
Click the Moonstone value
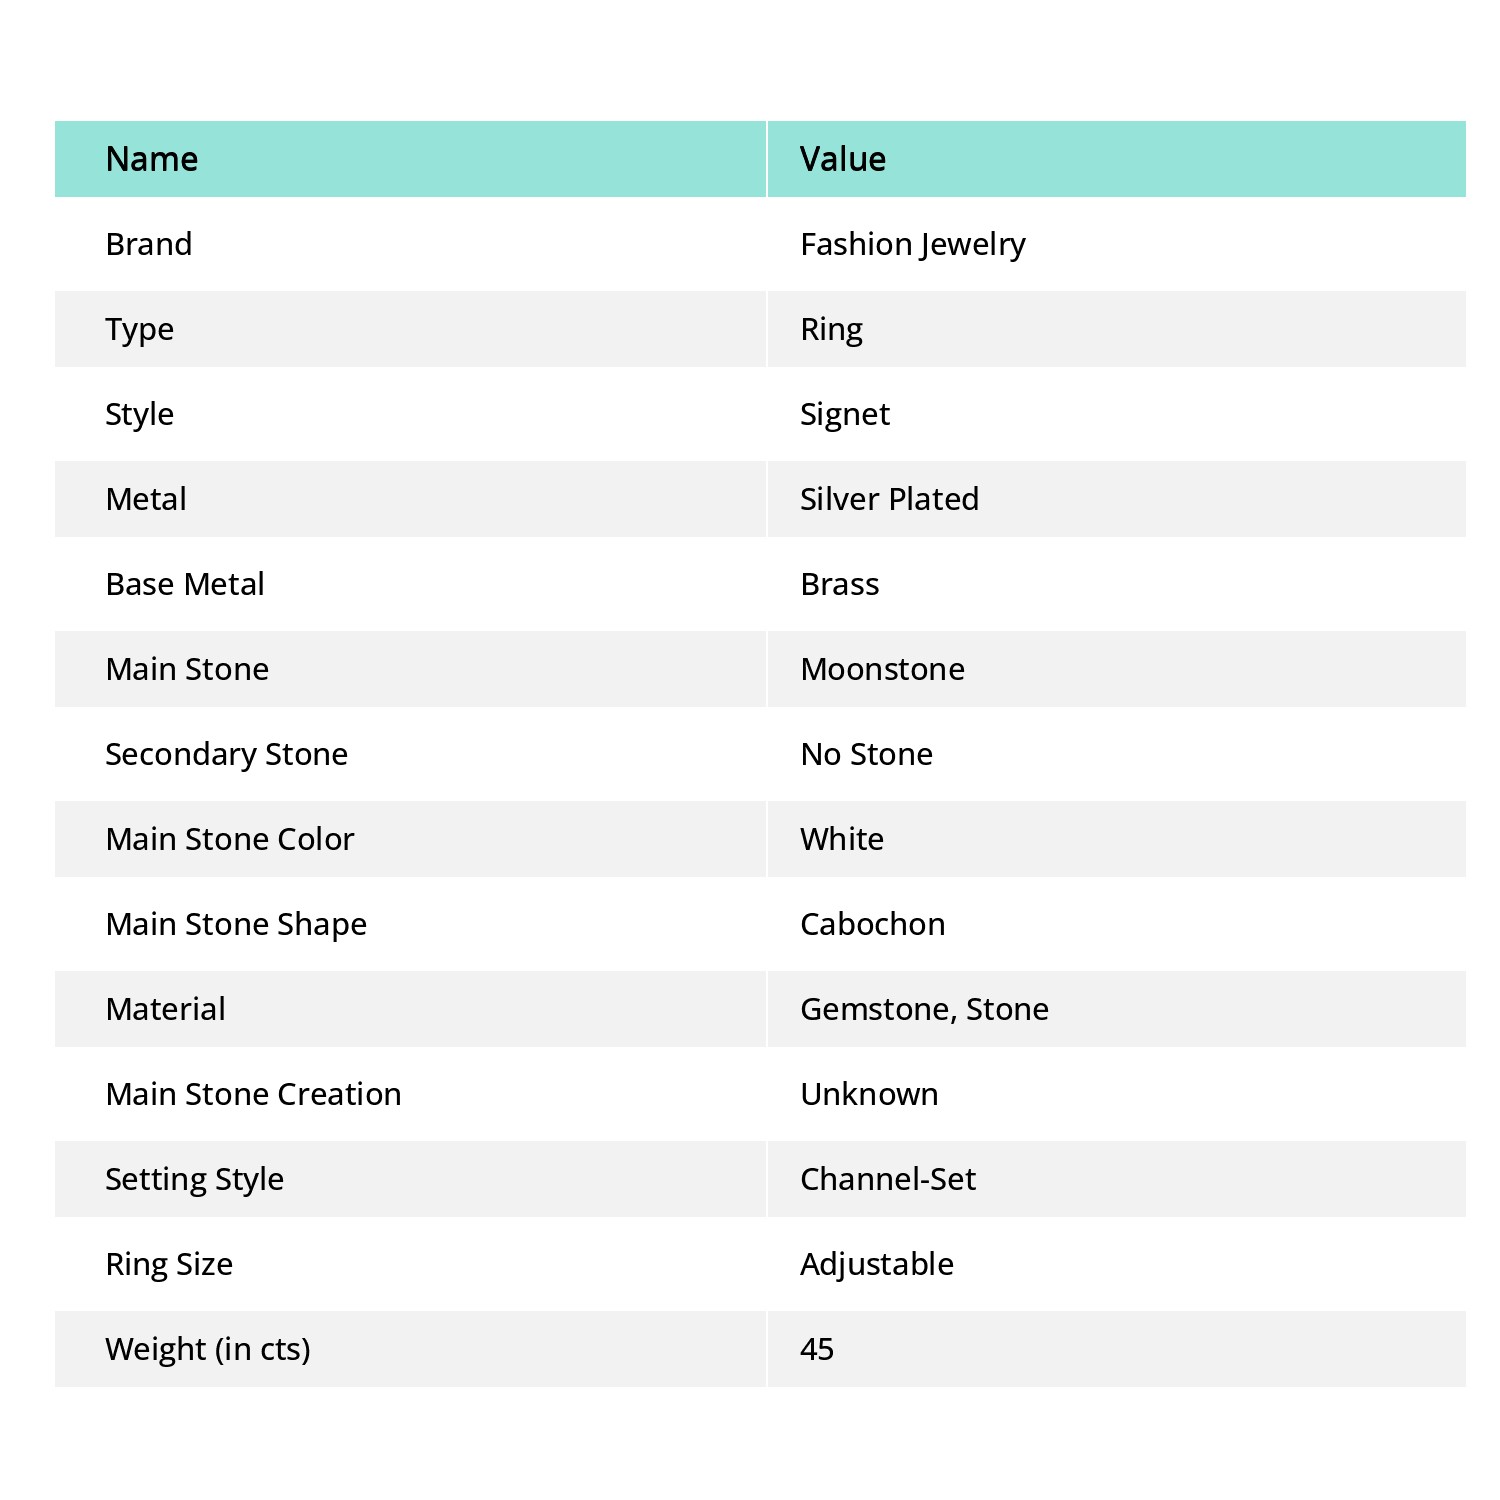(x=882, y=669)
